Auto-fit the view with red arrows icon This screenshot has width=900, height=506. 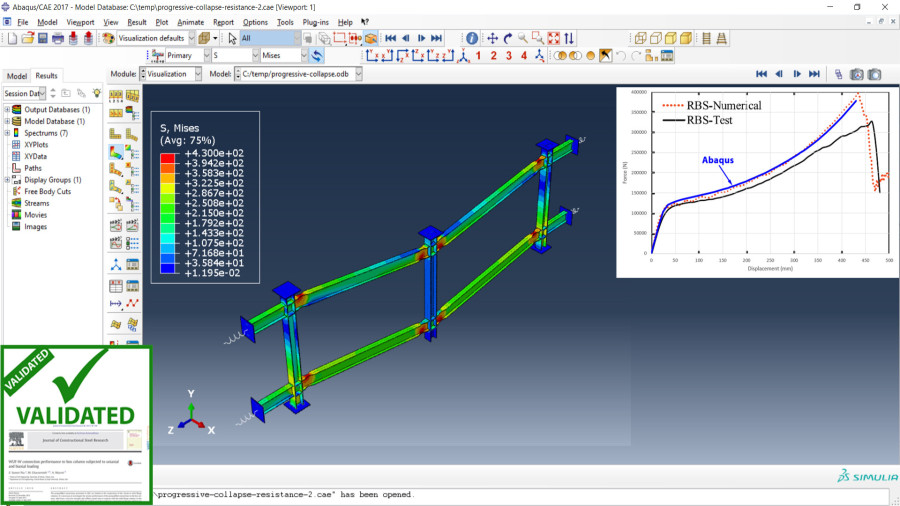coord(553,38)
